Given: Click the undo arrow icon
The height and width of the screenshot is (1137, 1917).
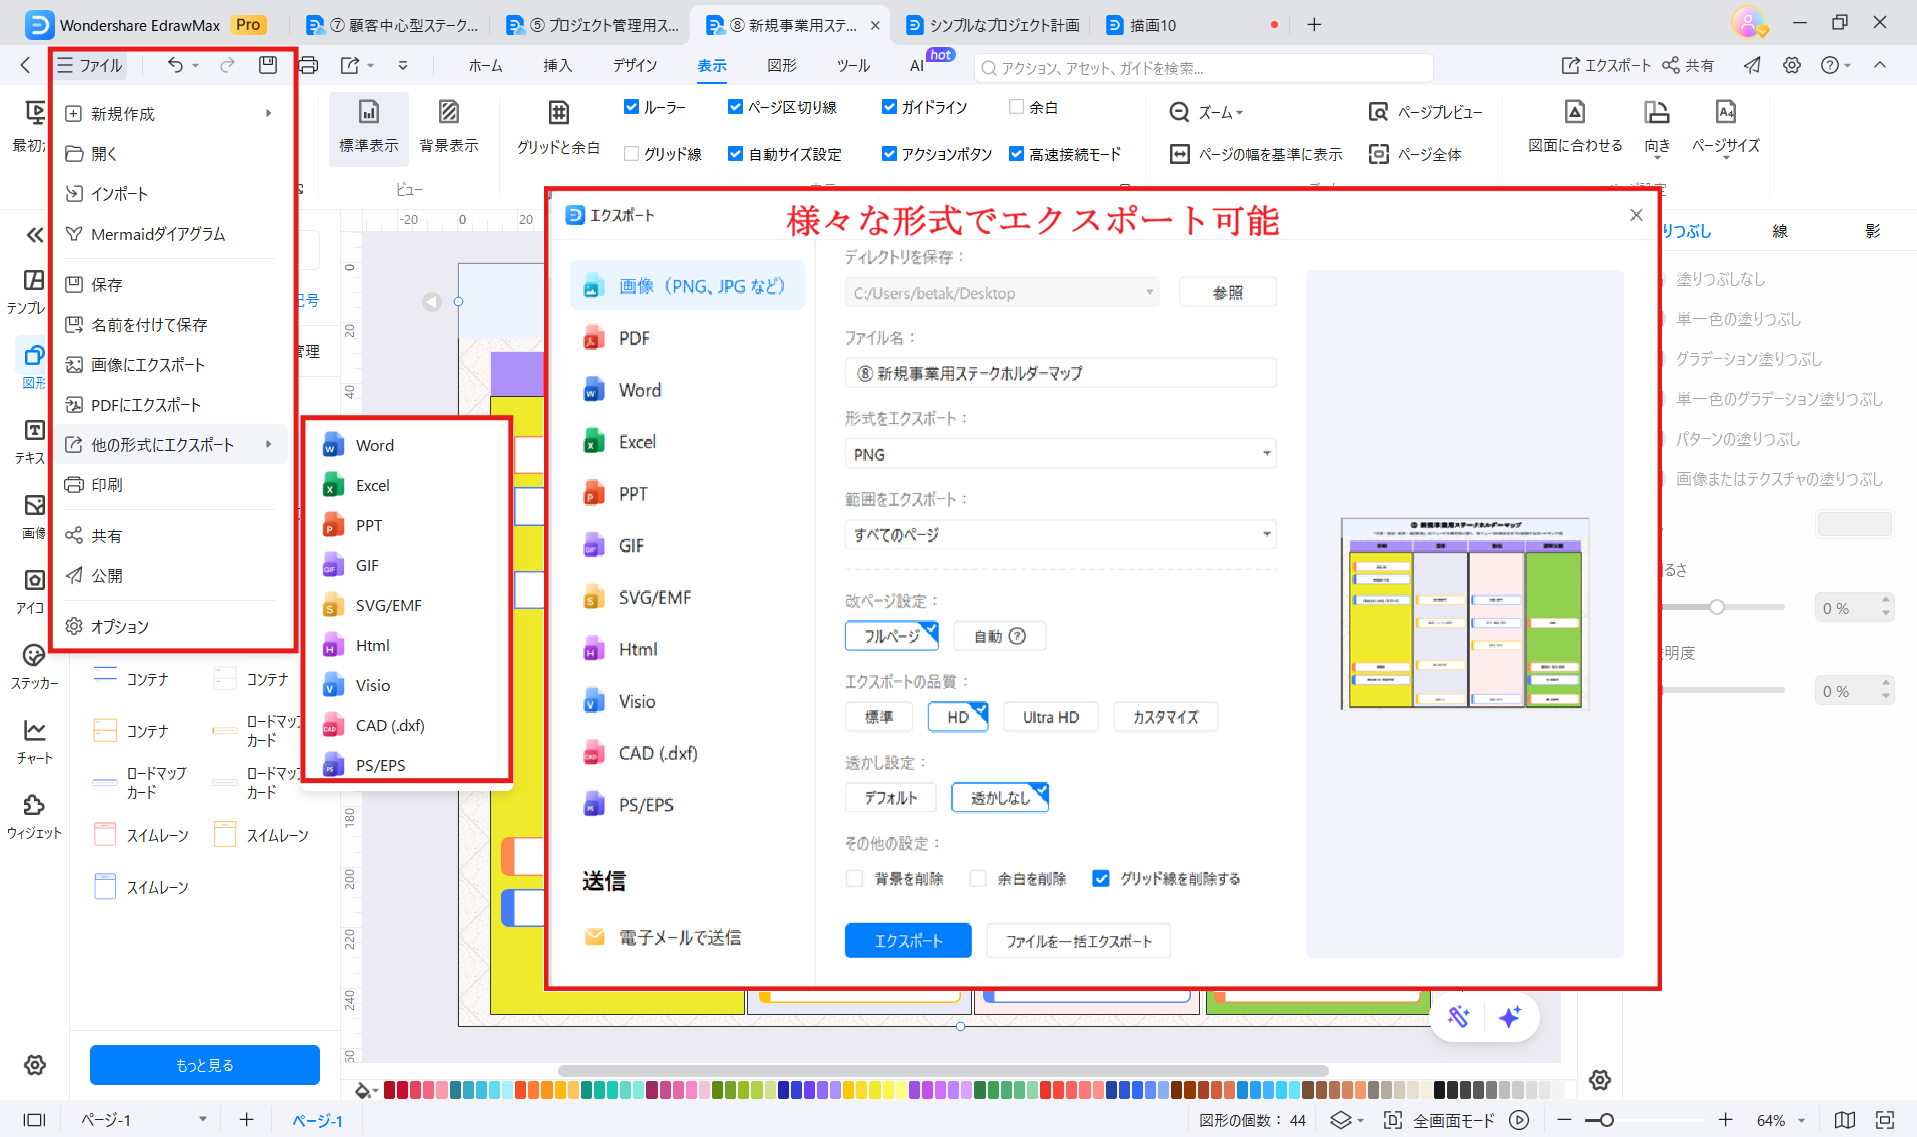Looking at the screenshot, I should (x=175, y=65).
